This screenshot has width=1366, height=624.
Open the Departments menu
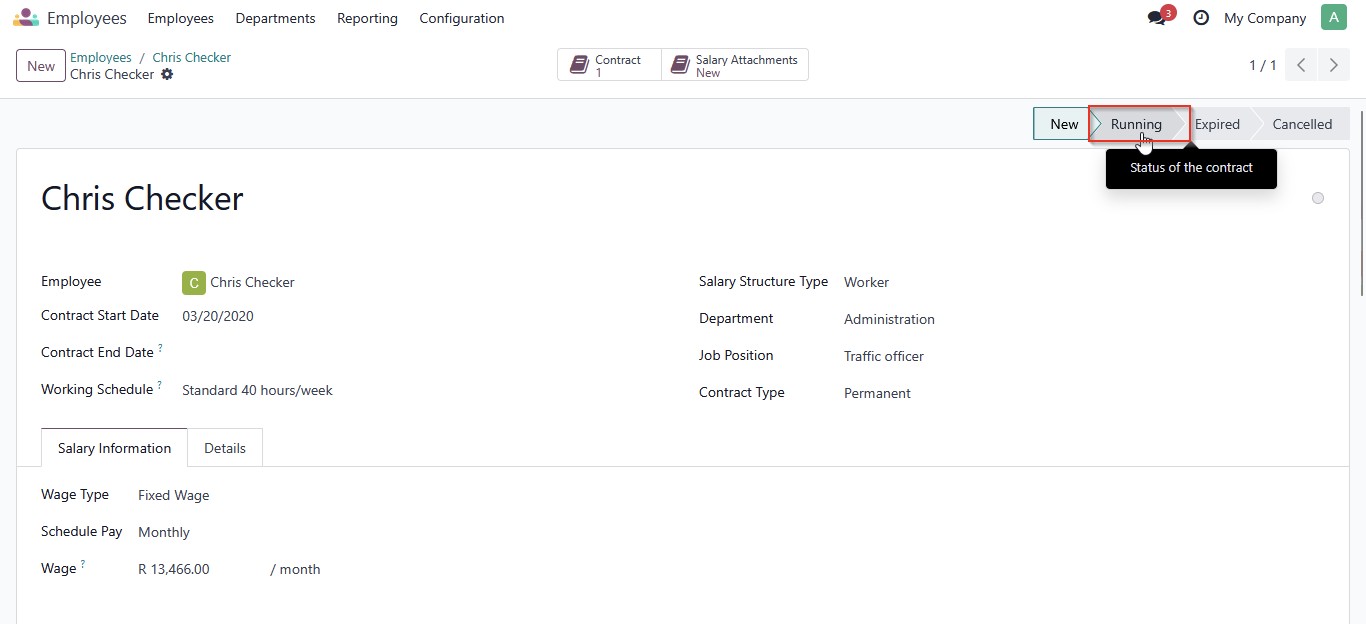coord(275,18)
